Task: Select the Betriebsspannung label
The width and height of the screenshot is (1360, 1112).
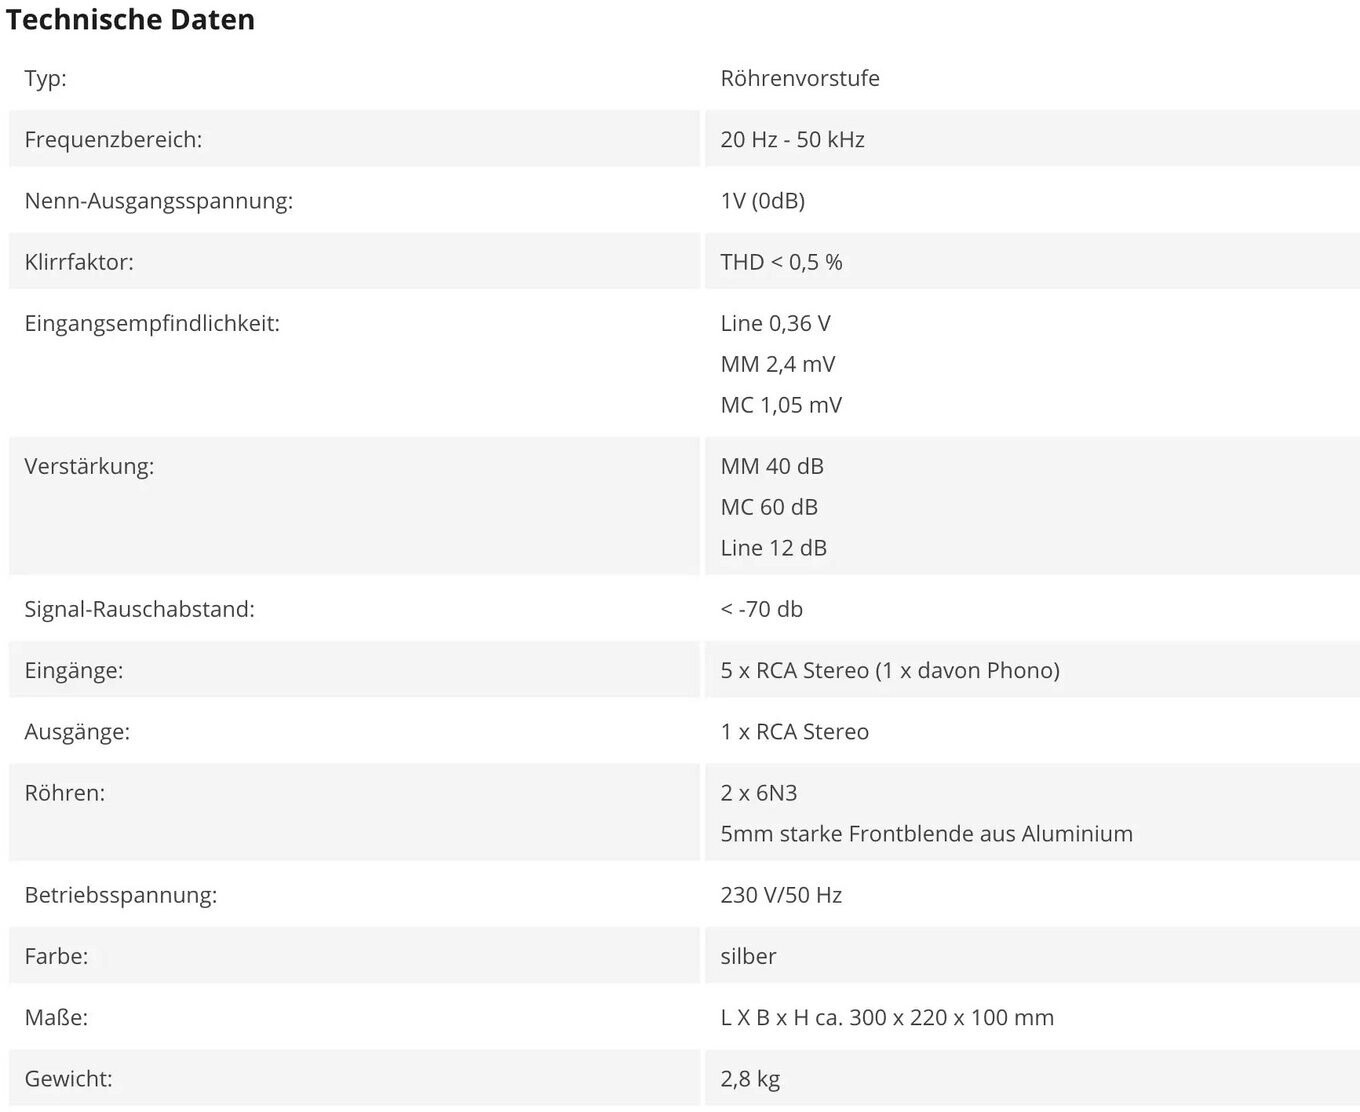Action: 121,894
